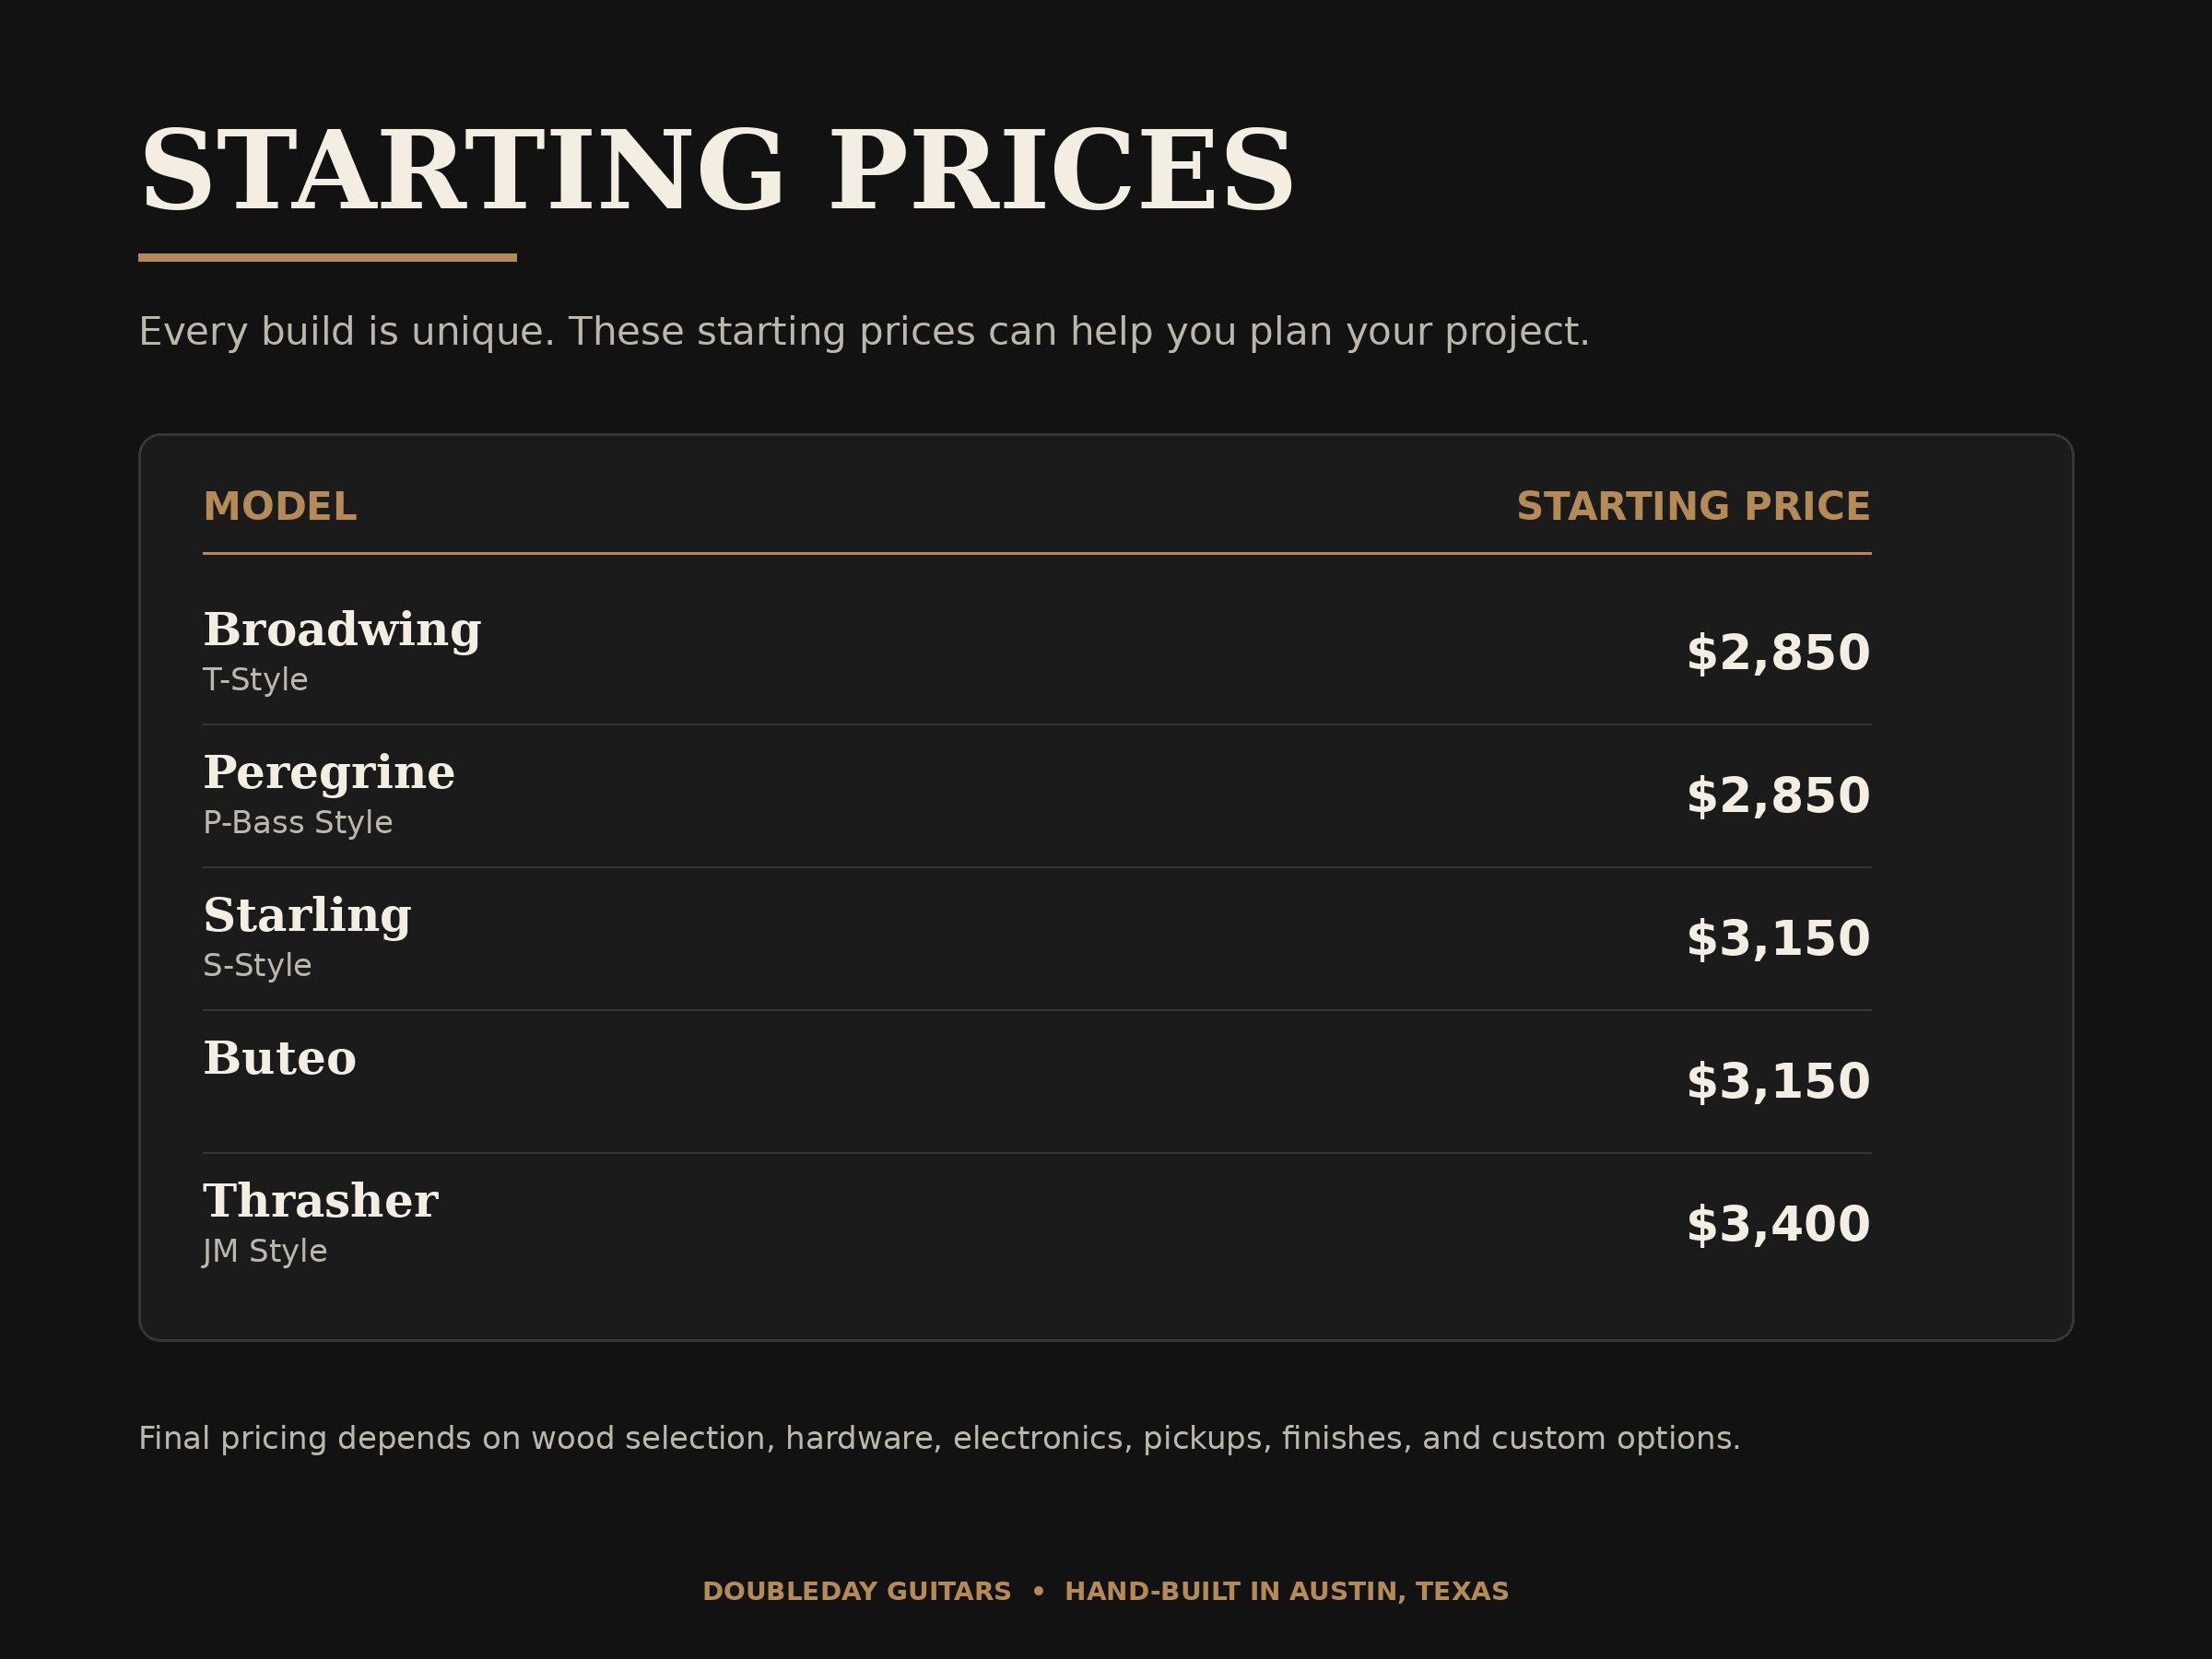Screen dimensions: 2212x1659
Task: Click the S-Style subtitle under Starling
Action: 257,966
